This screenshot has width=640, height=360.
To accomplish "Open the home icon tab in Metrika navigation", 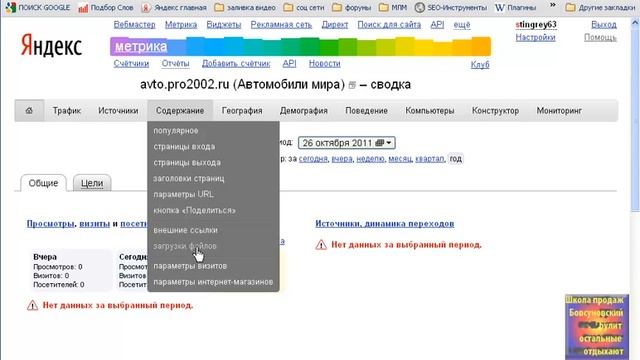I will [x=29, y=111].
